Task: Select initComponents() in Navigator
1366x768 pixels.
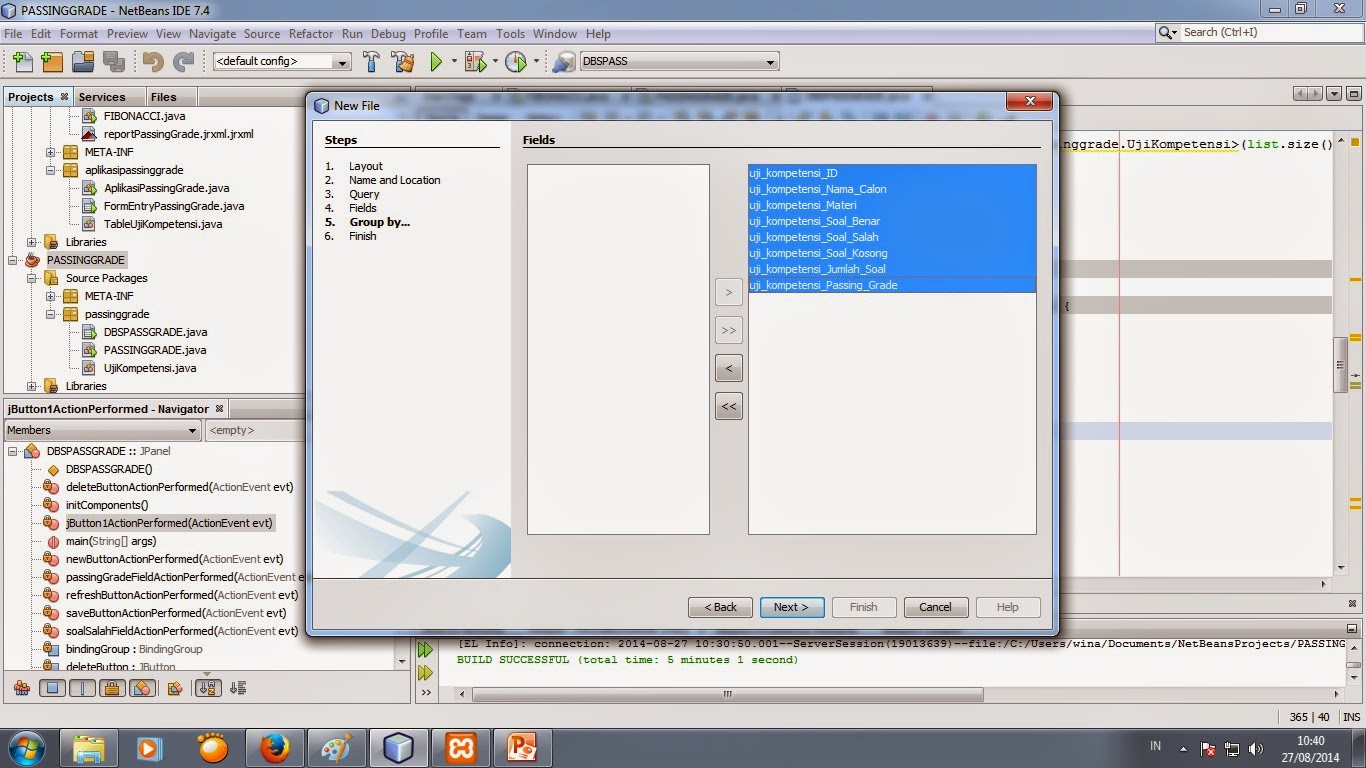Action: (x=106, y=505)
